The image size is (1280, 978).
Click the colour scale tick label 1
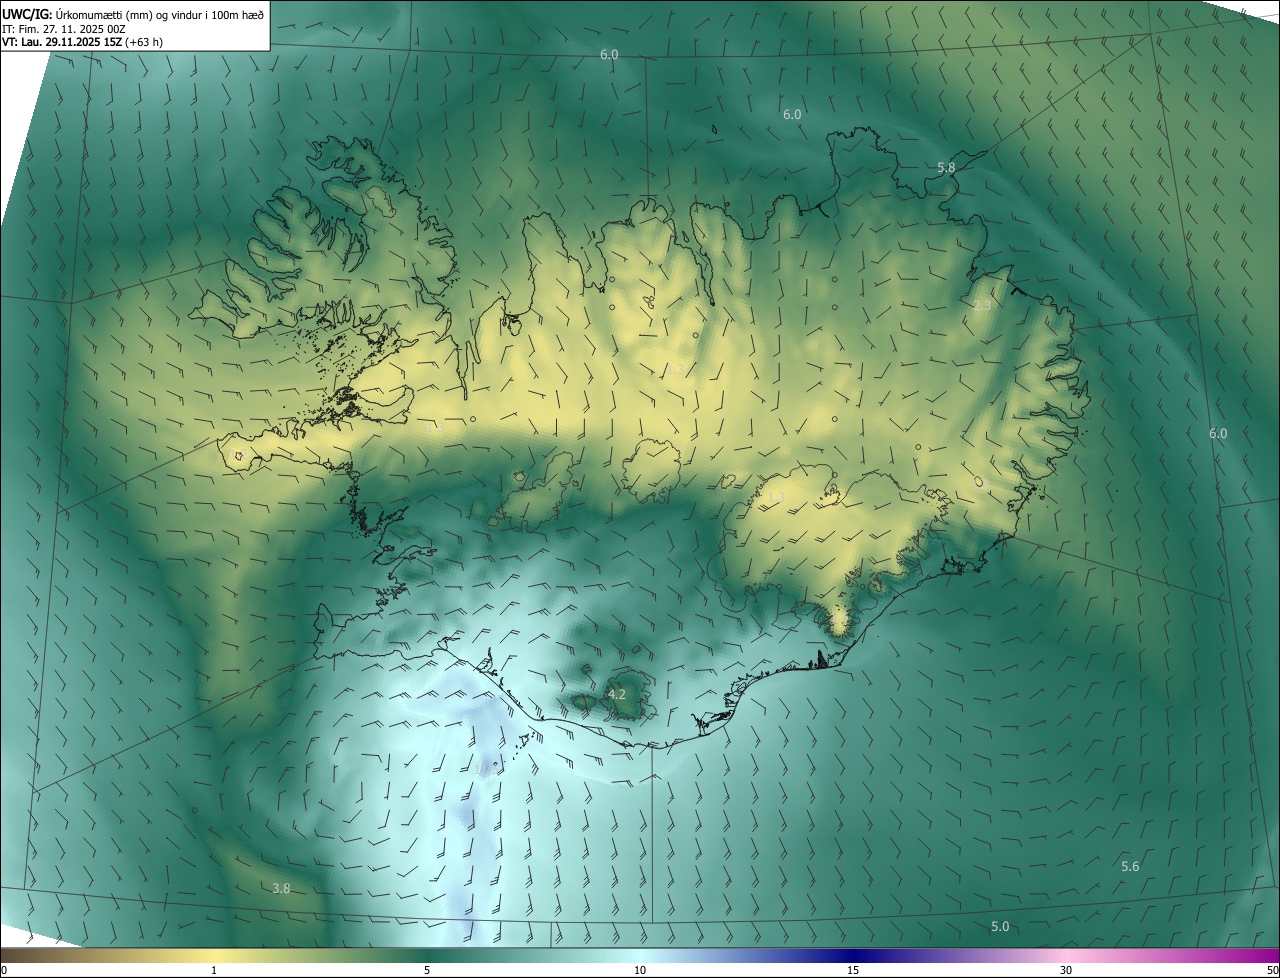click(x=214, y=970)
